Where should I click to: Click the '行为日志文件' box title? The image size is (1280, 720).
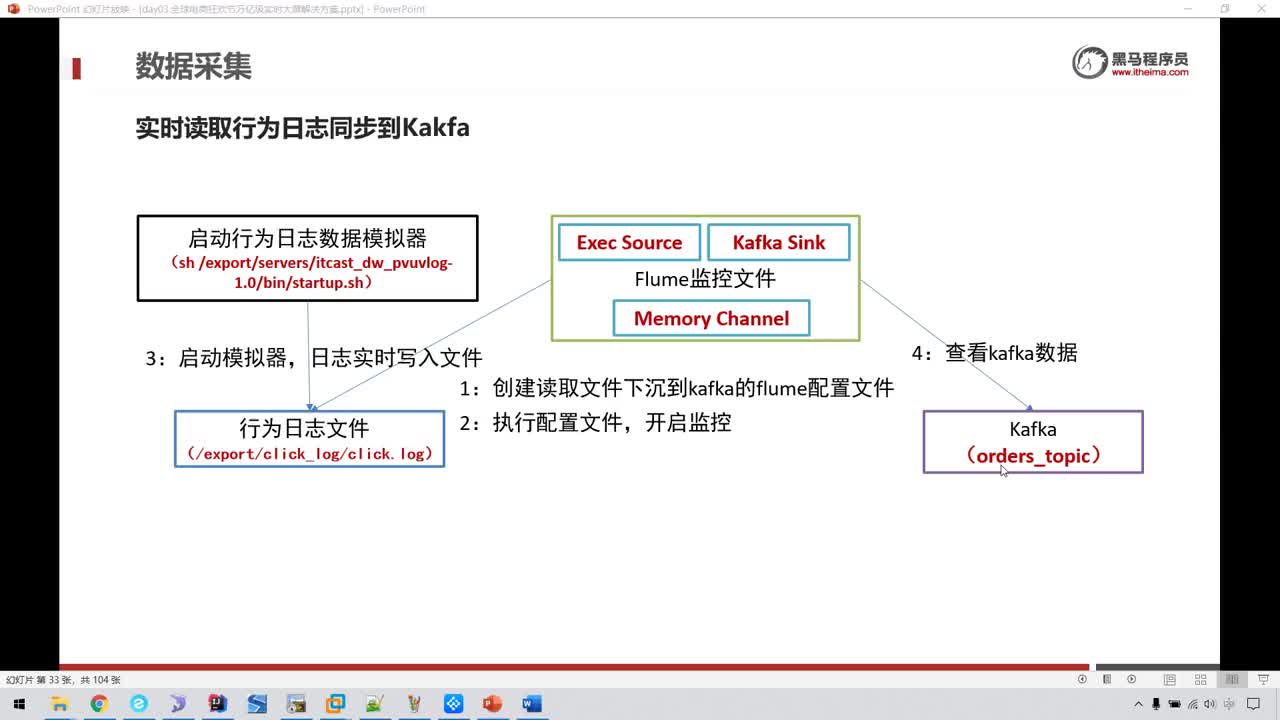(x=304, y=428)
